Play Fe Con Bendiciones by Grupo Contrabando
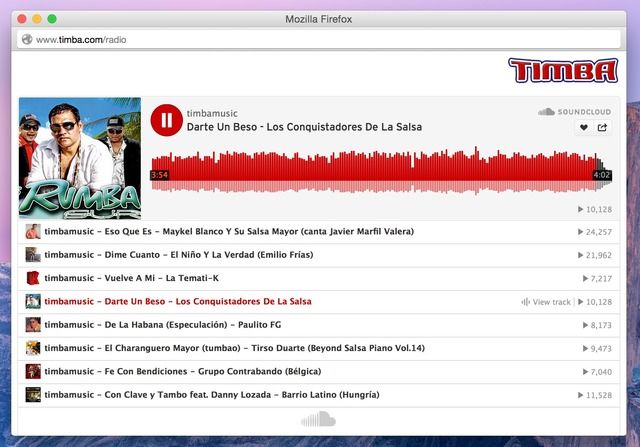The image size is (640, 447). point(318,371)
